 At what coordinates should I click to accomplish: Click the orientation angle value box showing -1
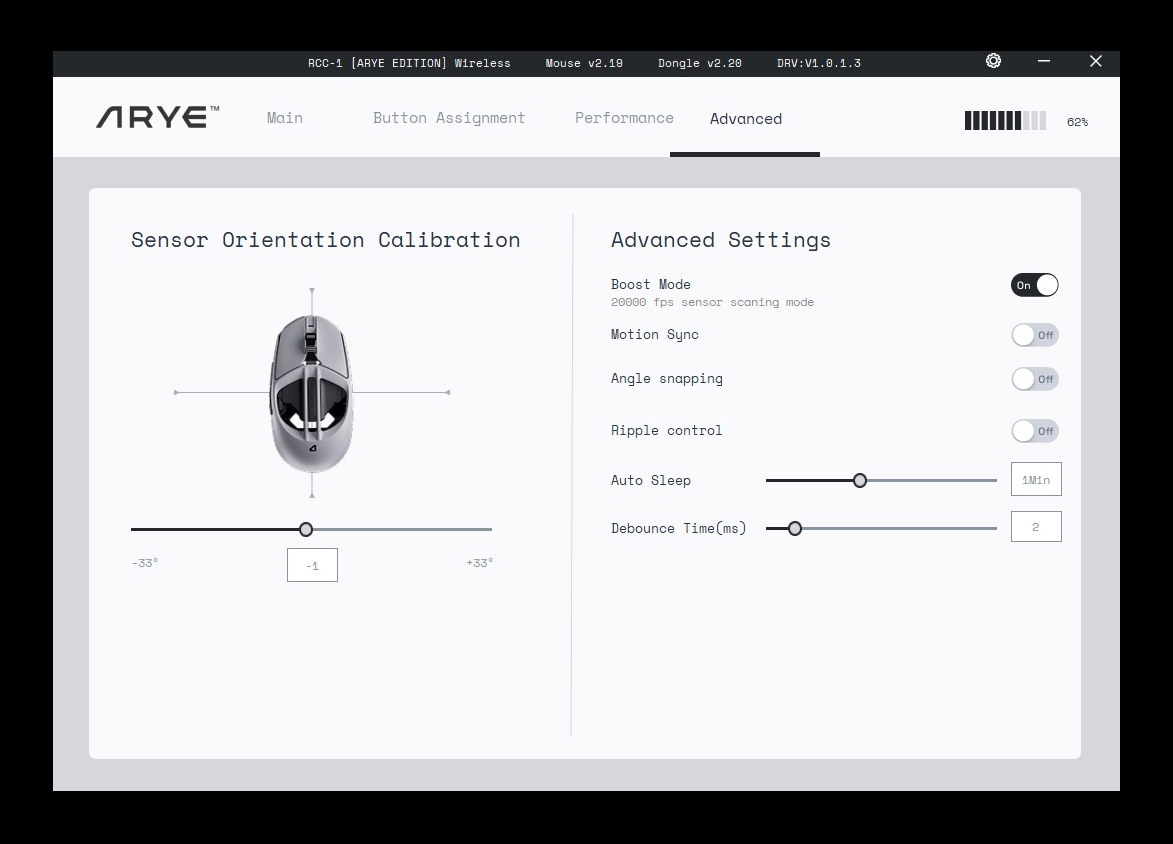point(312,564)
